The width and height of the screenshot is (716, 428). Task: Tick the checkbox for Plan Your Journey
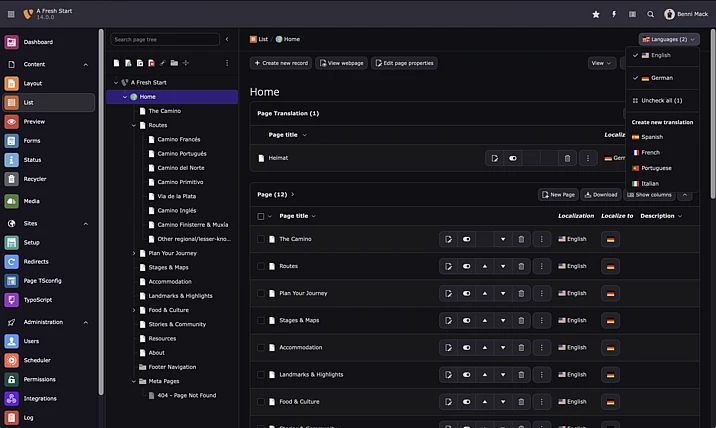pos(261,293)
